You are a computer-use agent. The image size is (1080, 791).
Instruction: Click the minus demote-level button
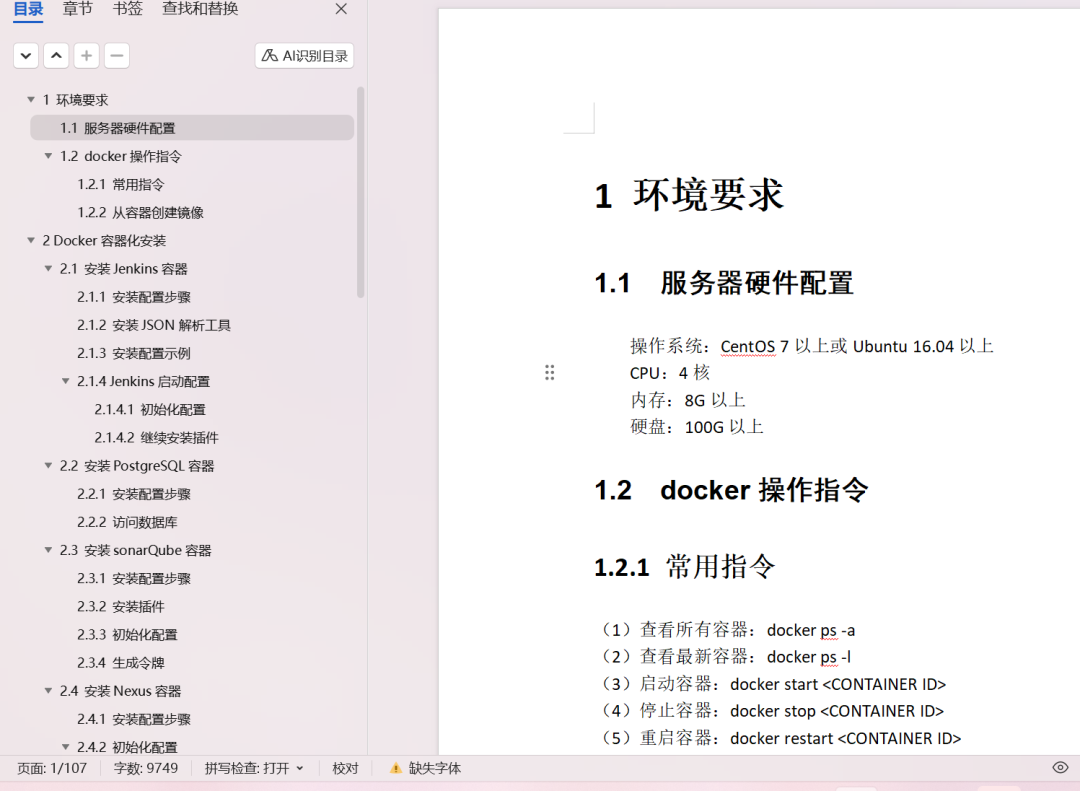[117, 56]
